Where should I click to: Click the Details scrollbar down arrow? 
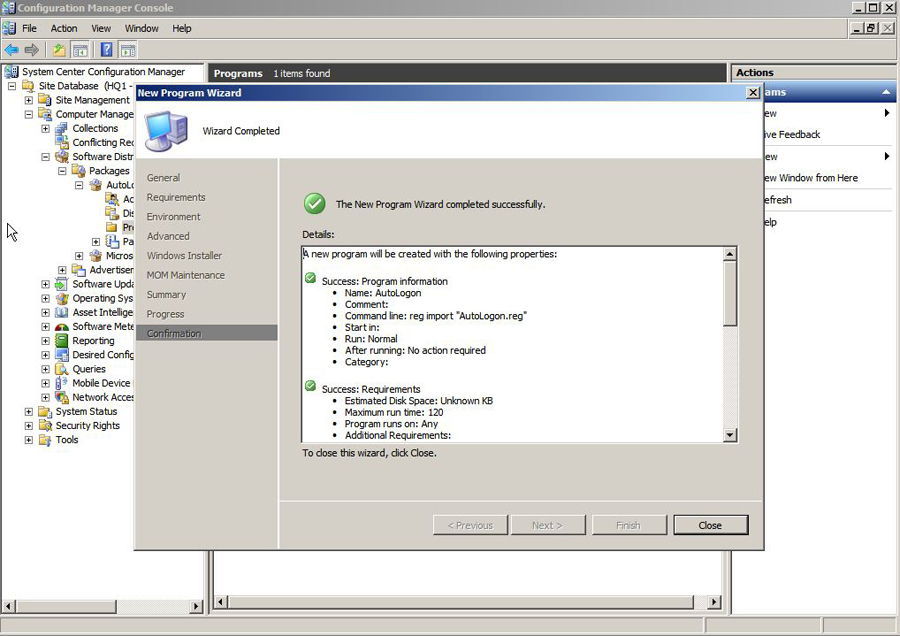730,435
